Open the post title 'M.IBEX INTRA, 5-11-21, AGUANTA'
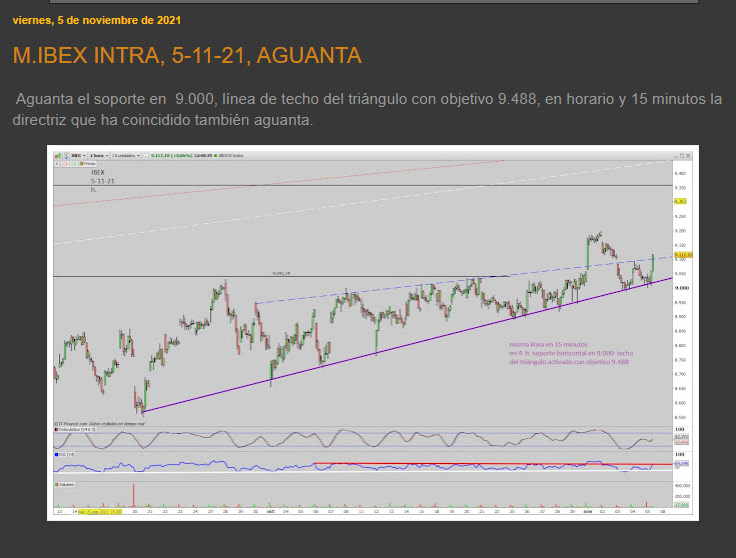 (x=187, y=55)
